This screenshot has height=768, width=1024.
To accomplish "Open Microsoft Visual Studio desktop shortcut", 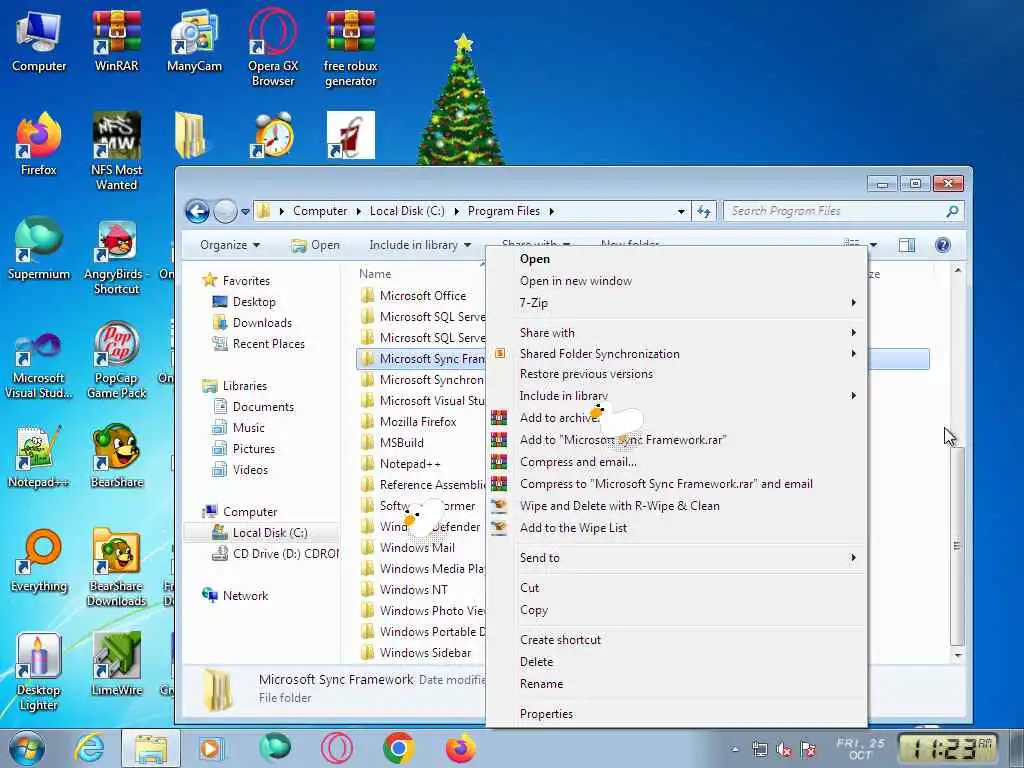I will click(39, 364).
